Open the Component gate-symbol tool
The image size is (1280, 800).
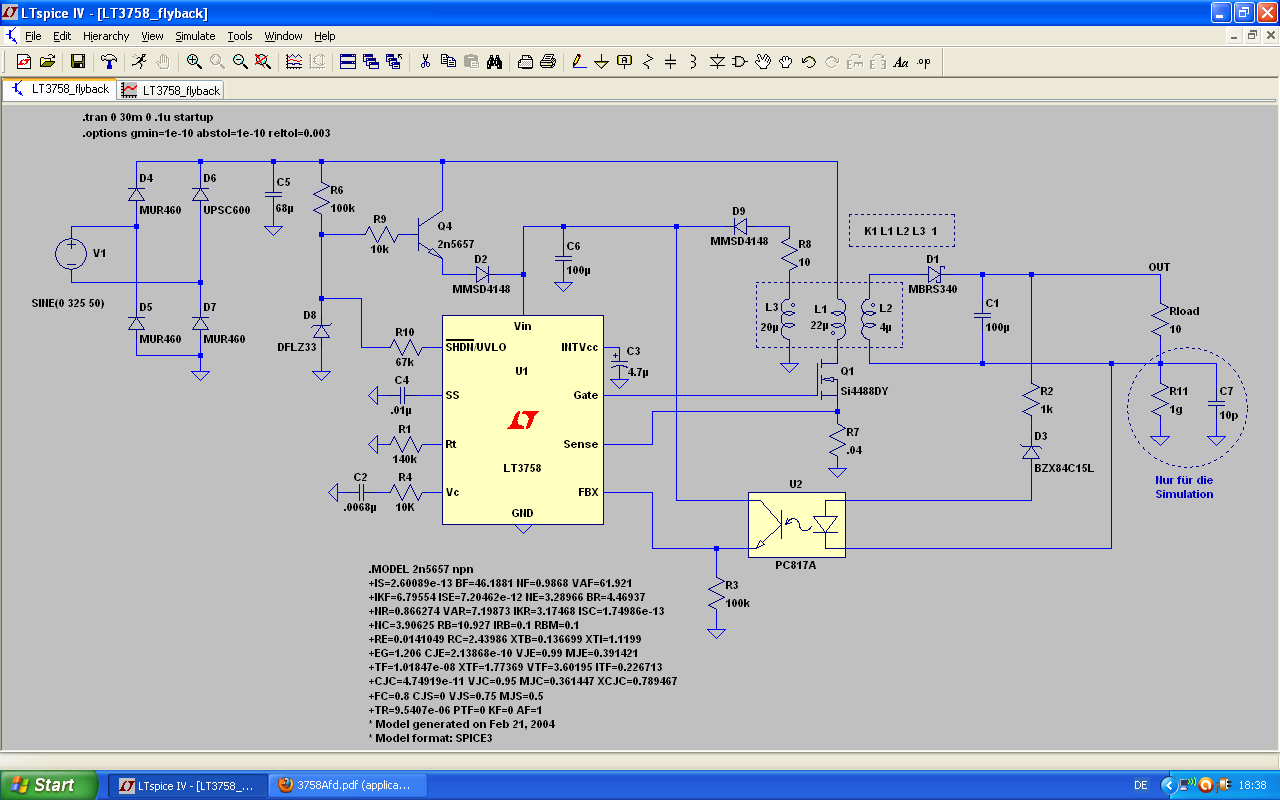(x=740, y=61)
